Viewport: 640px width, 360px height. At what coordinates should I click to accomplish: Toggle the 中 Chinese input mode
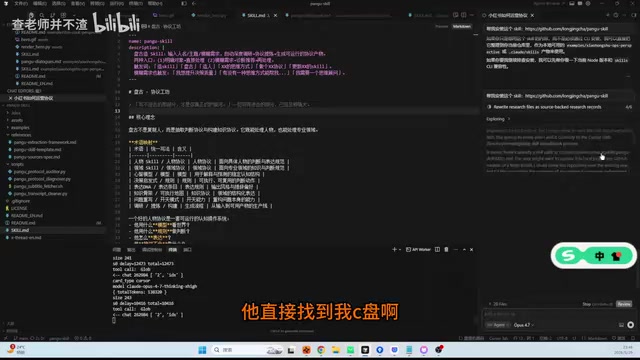click(x=599, y=256)
